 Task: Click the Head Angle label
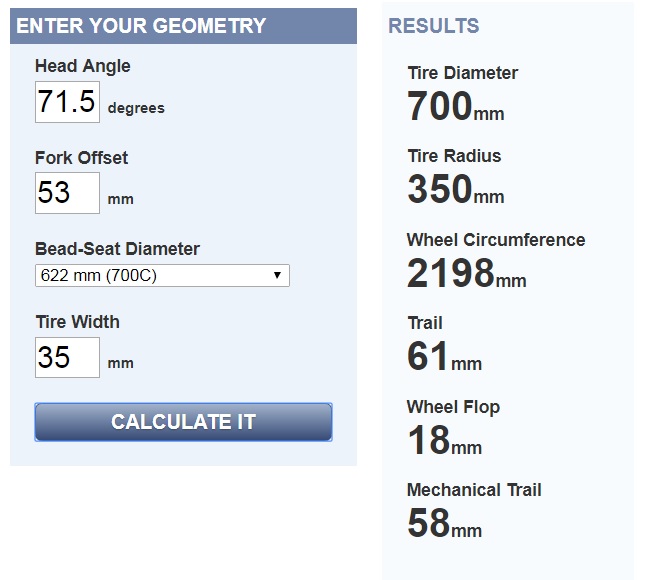tap(83, 66)
